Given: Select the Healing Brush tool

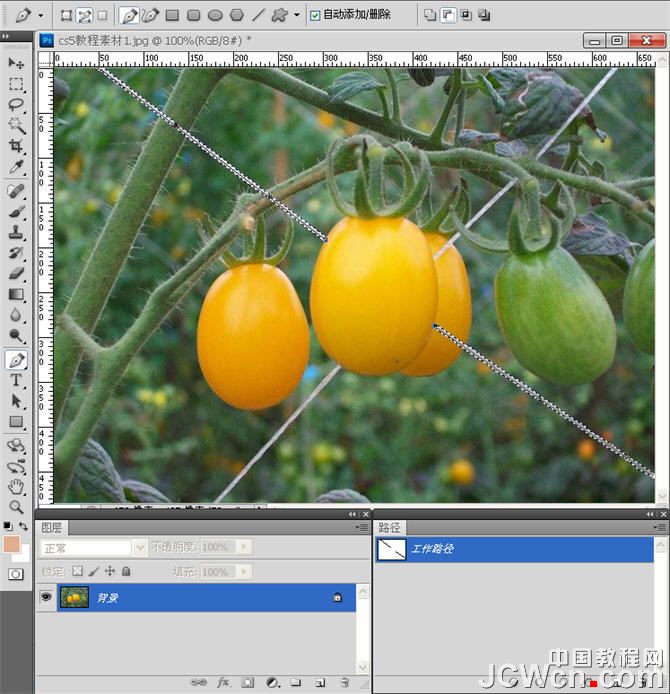Looking at the screenshot, I should 16,191.
